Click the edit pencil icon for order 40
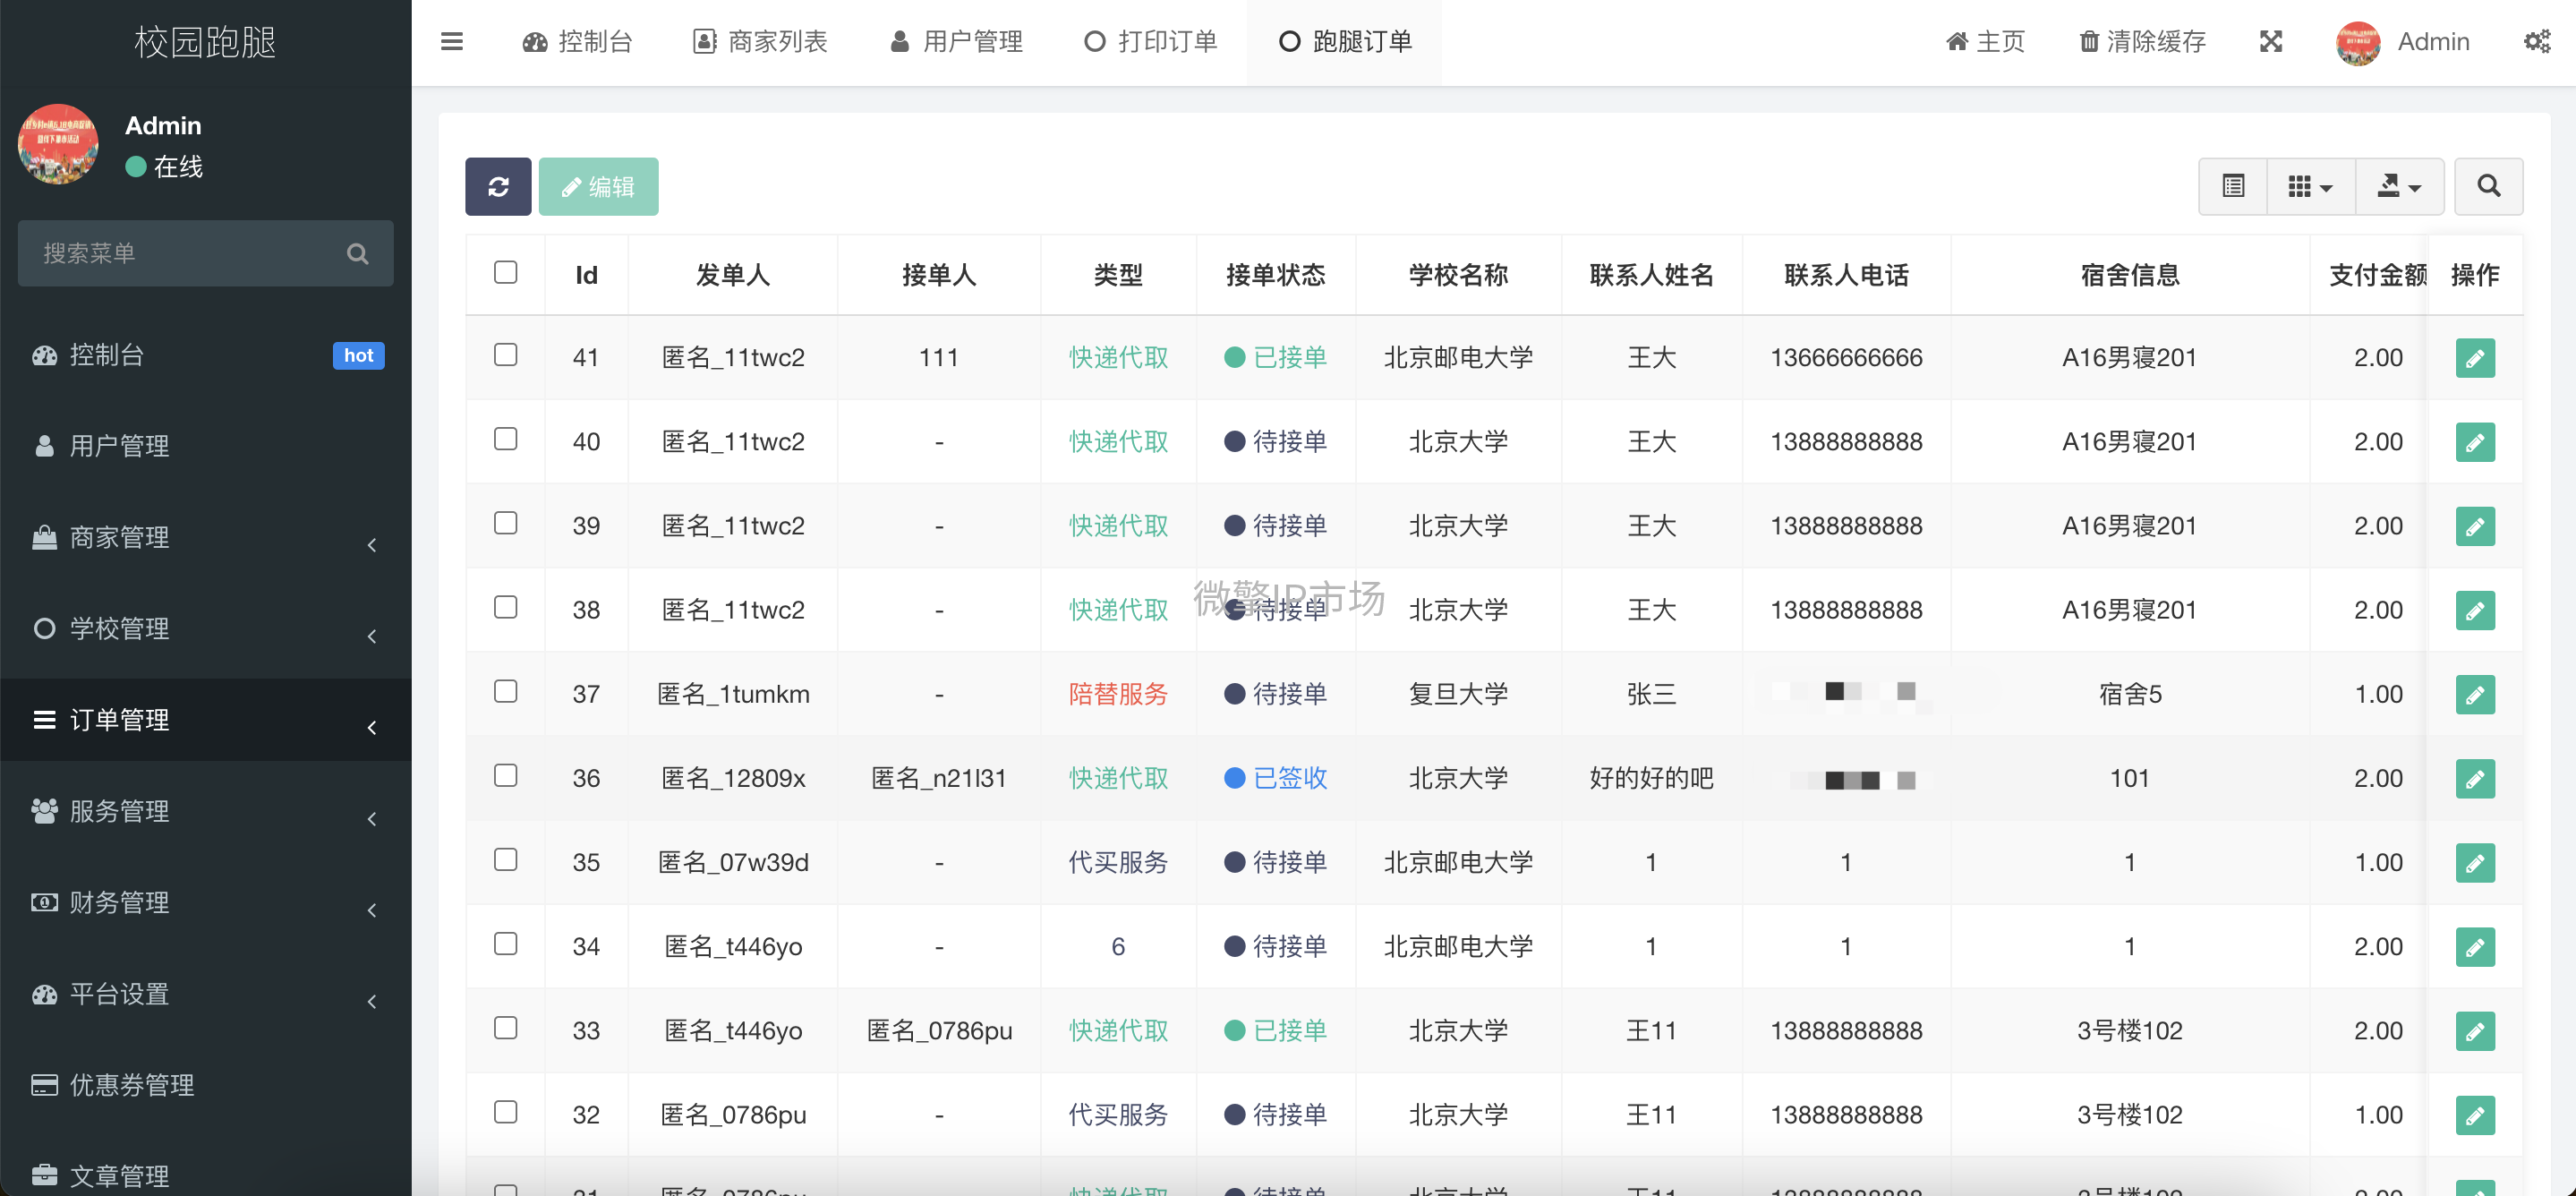 pos(2475,442)
